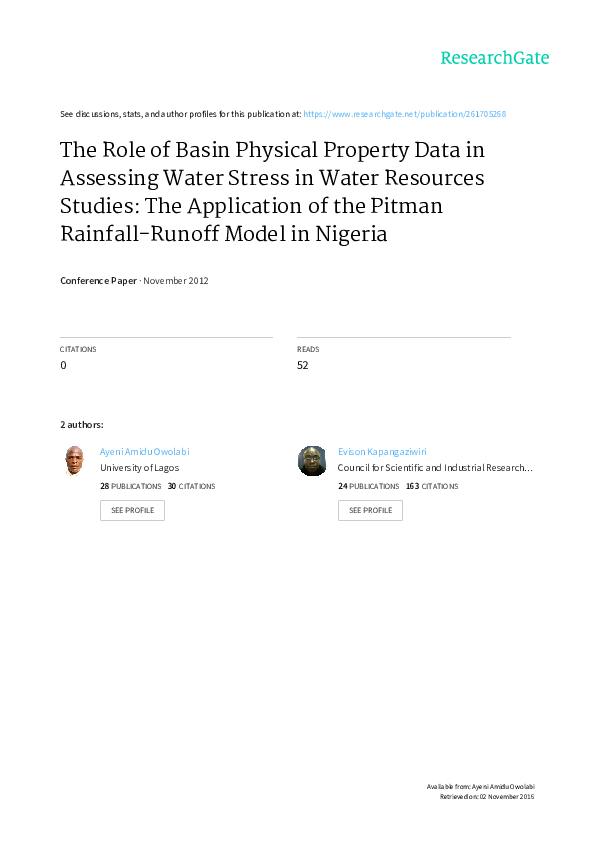Click See Profile button under University of Lagos
The width and height of the screenshot is (595, 842).
click(x=132, y=510)
